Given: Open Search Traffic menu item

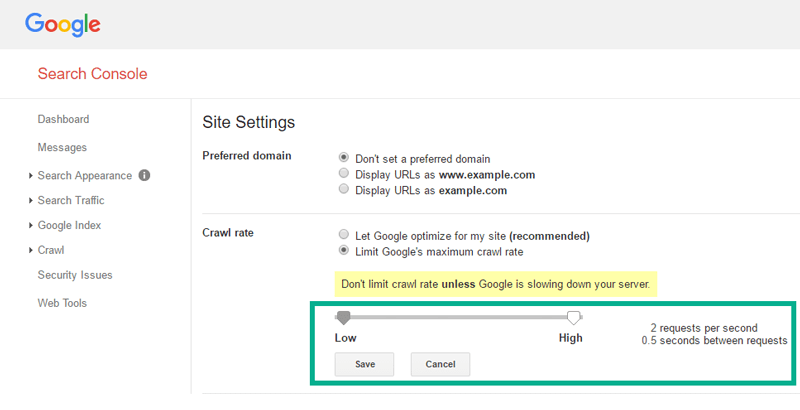Looking at the screenshot, I should [71, 200].
